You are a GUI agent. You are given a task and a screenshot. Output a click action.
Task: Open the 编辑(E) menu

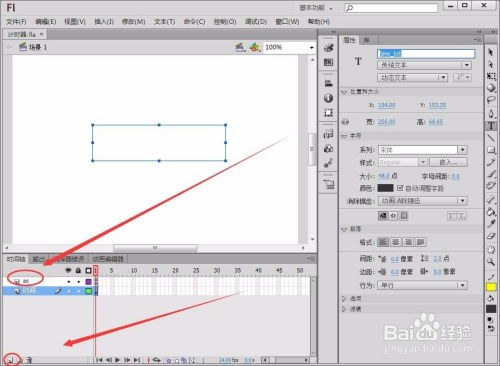46,22
